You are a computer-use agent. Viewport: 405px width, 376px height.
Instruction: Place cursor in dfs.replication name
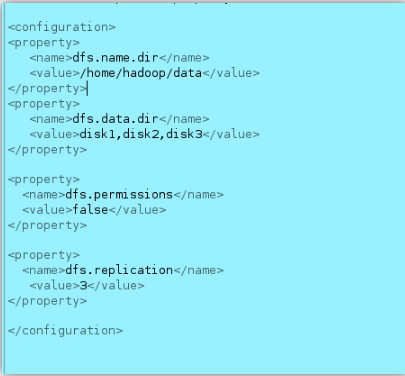click(119, 270)
